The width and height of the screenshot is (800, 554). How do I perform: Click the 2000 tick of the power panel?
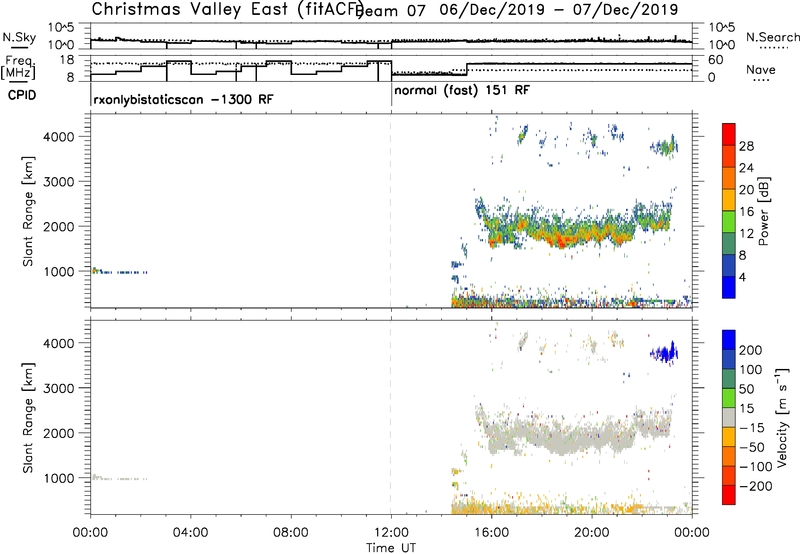tap(58, 226)
